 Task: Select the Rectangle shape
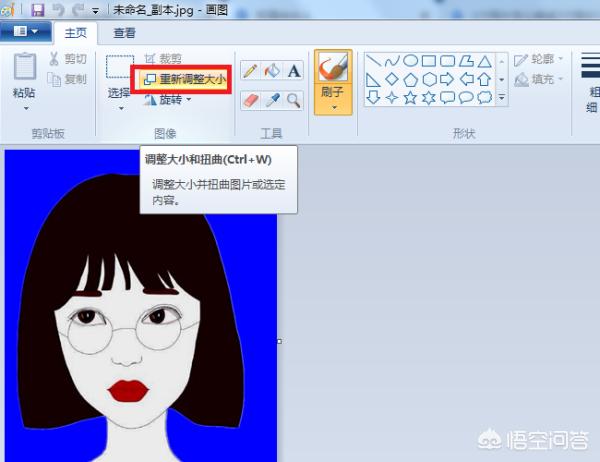429,61
